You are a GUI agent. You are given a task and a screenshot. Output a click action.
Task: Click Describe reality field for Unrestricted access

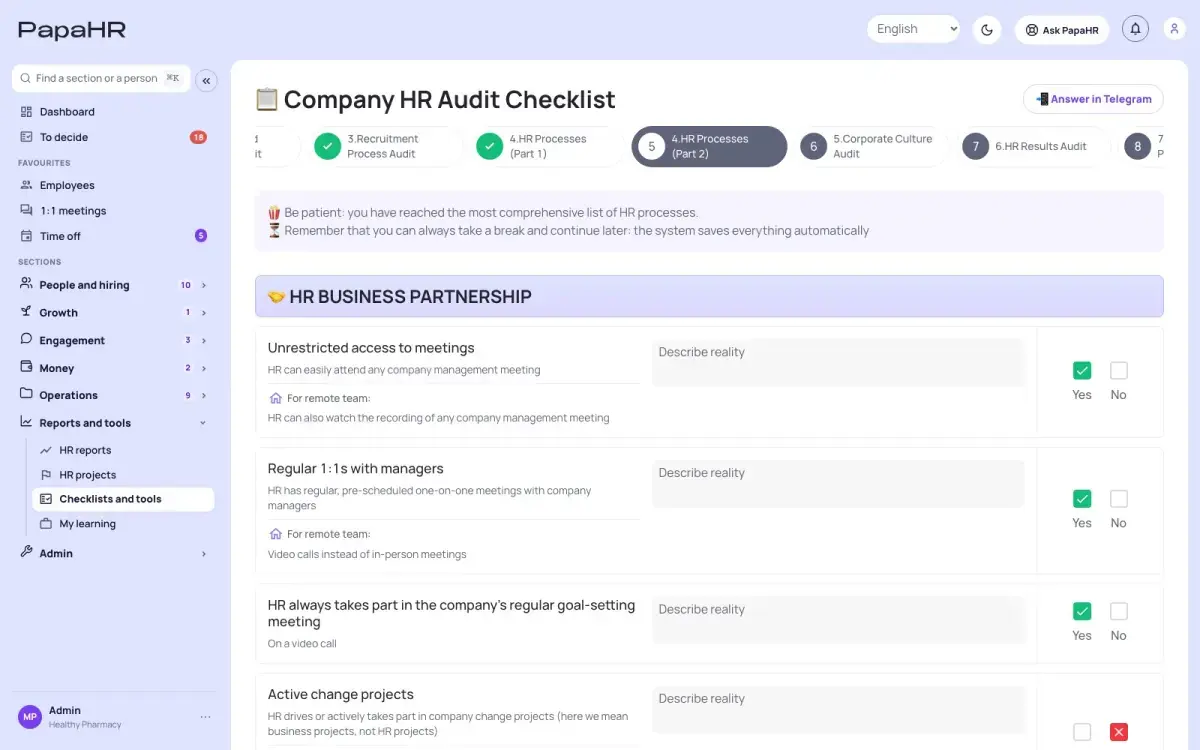pos(838,362)
